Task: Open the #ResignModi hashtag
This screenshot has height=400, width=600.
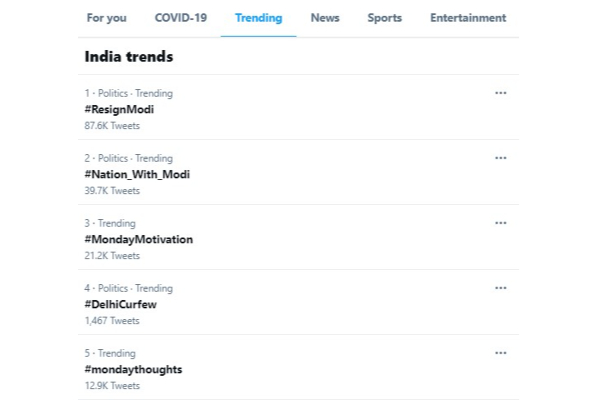Action: coord(119,109)
